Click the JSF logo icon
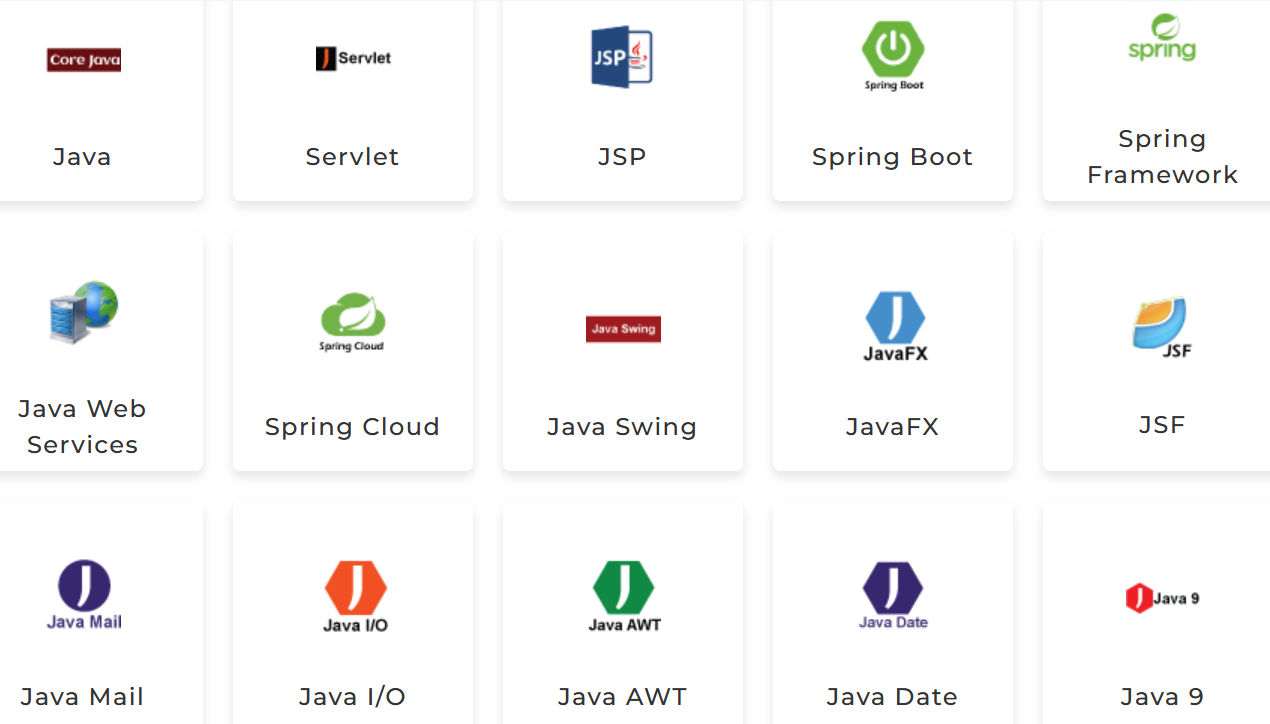This screenshot has height=724, width=1270. [x=1162, y=327]
